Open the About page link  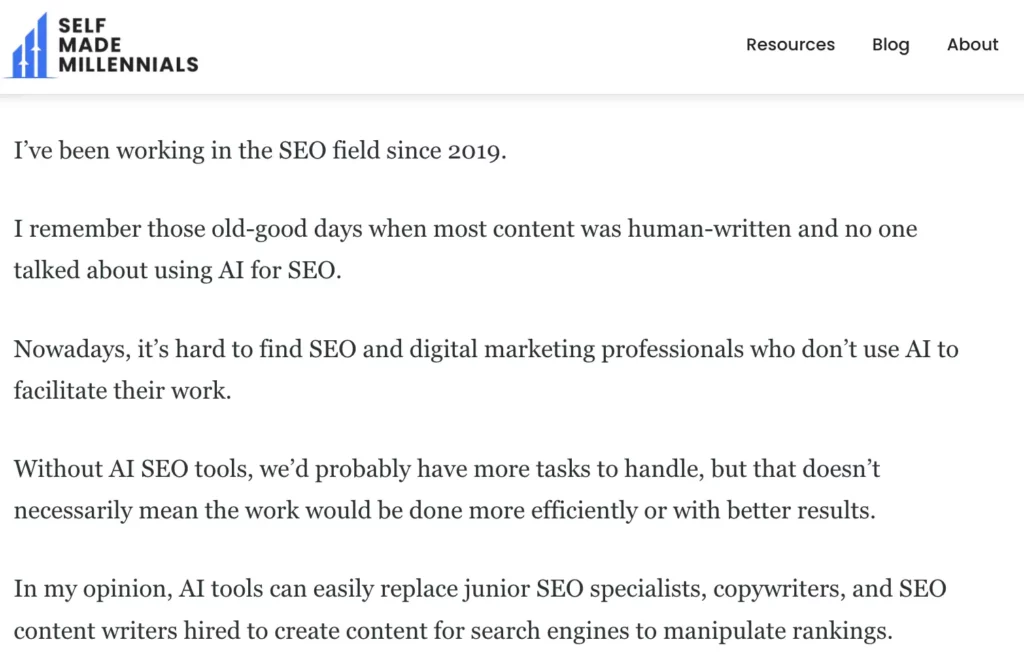click(972, 45)
